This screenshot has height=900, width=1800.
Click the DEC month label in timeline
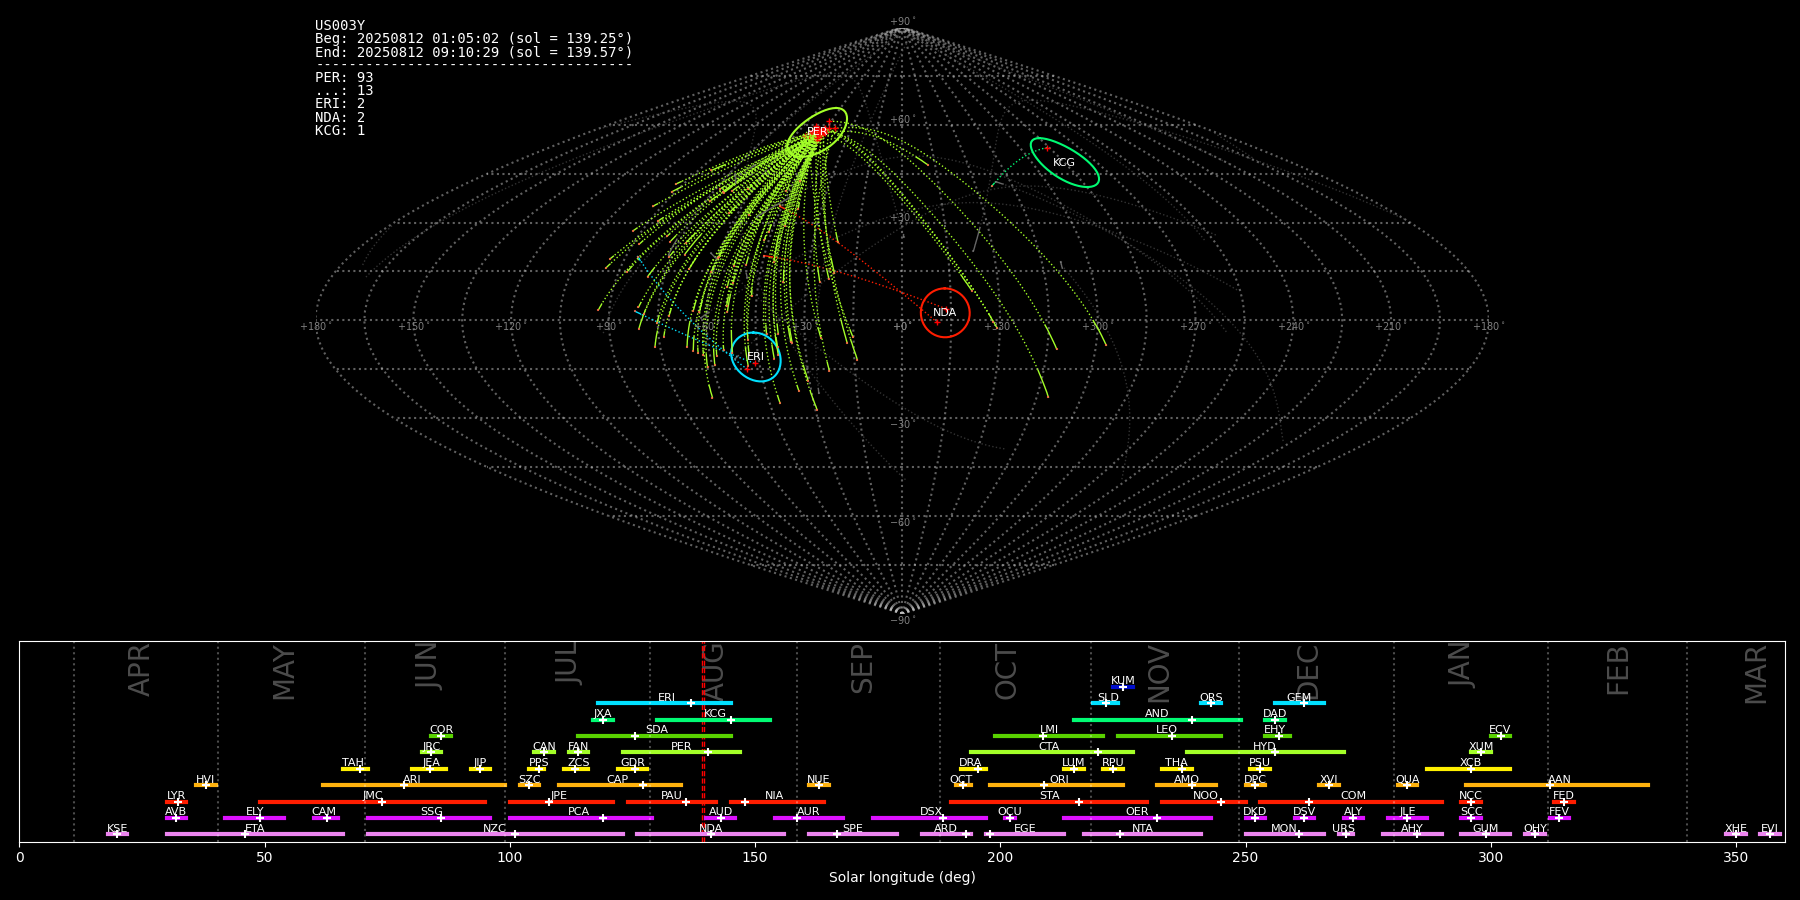point(1308,672)
